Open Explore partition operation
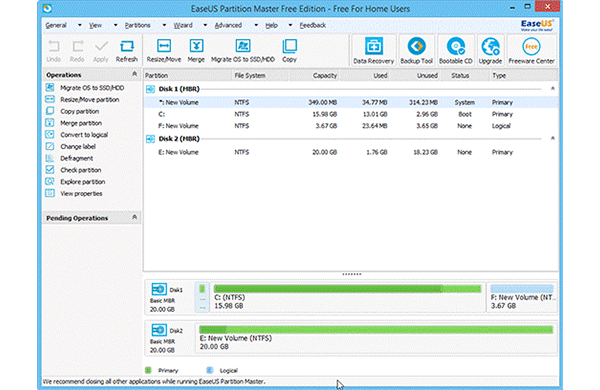 [75, 182]
